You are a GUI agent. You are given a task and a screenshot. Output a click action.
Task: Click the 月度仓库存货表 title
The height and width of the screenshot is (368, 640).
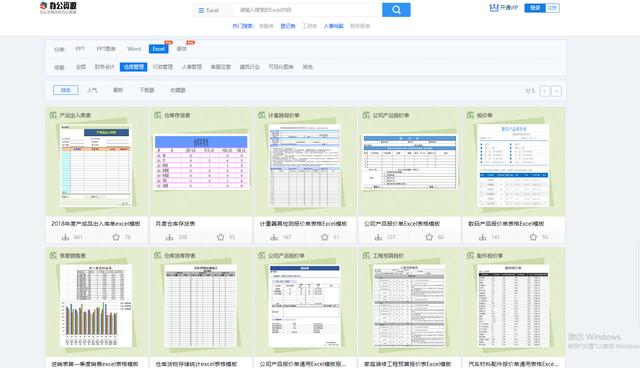175,224
